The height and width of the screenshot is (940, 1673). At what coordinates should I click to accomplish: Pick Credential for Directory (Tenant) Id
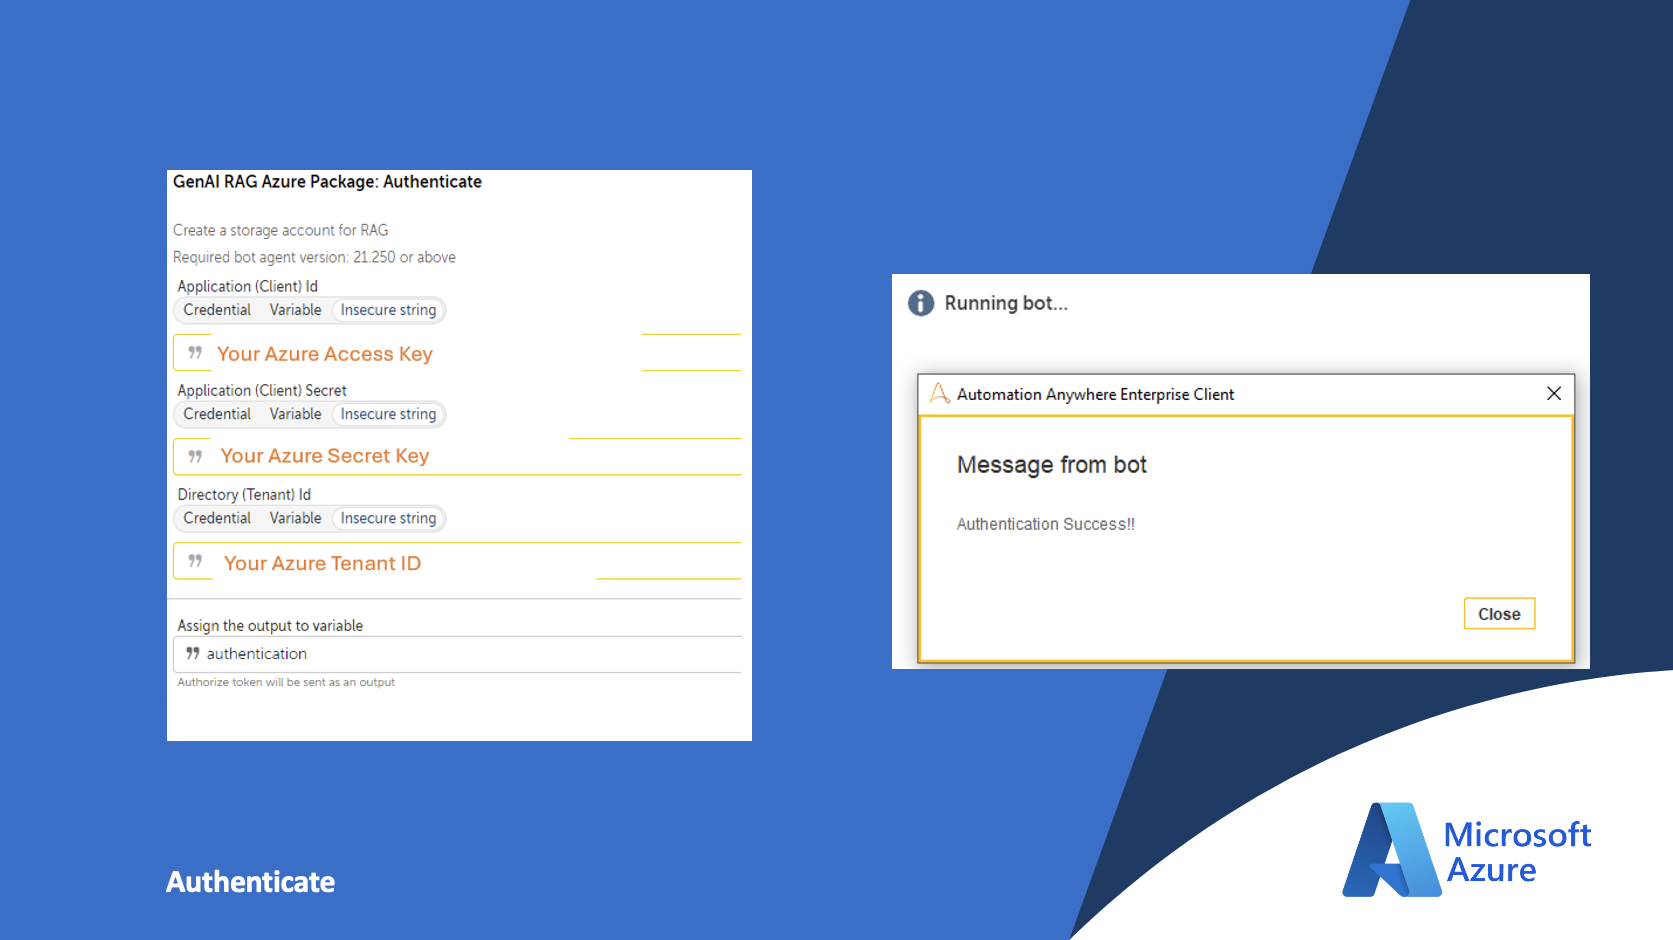click(x=217, y=518)
